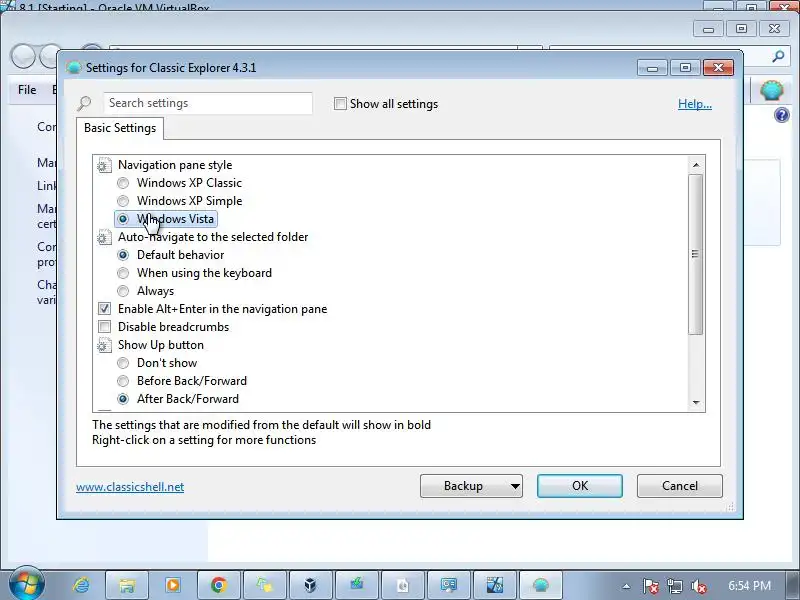This screenshot has width=800, height=600.
Task: Open the Action Center flag icon
Action: (x=650, y=586)
